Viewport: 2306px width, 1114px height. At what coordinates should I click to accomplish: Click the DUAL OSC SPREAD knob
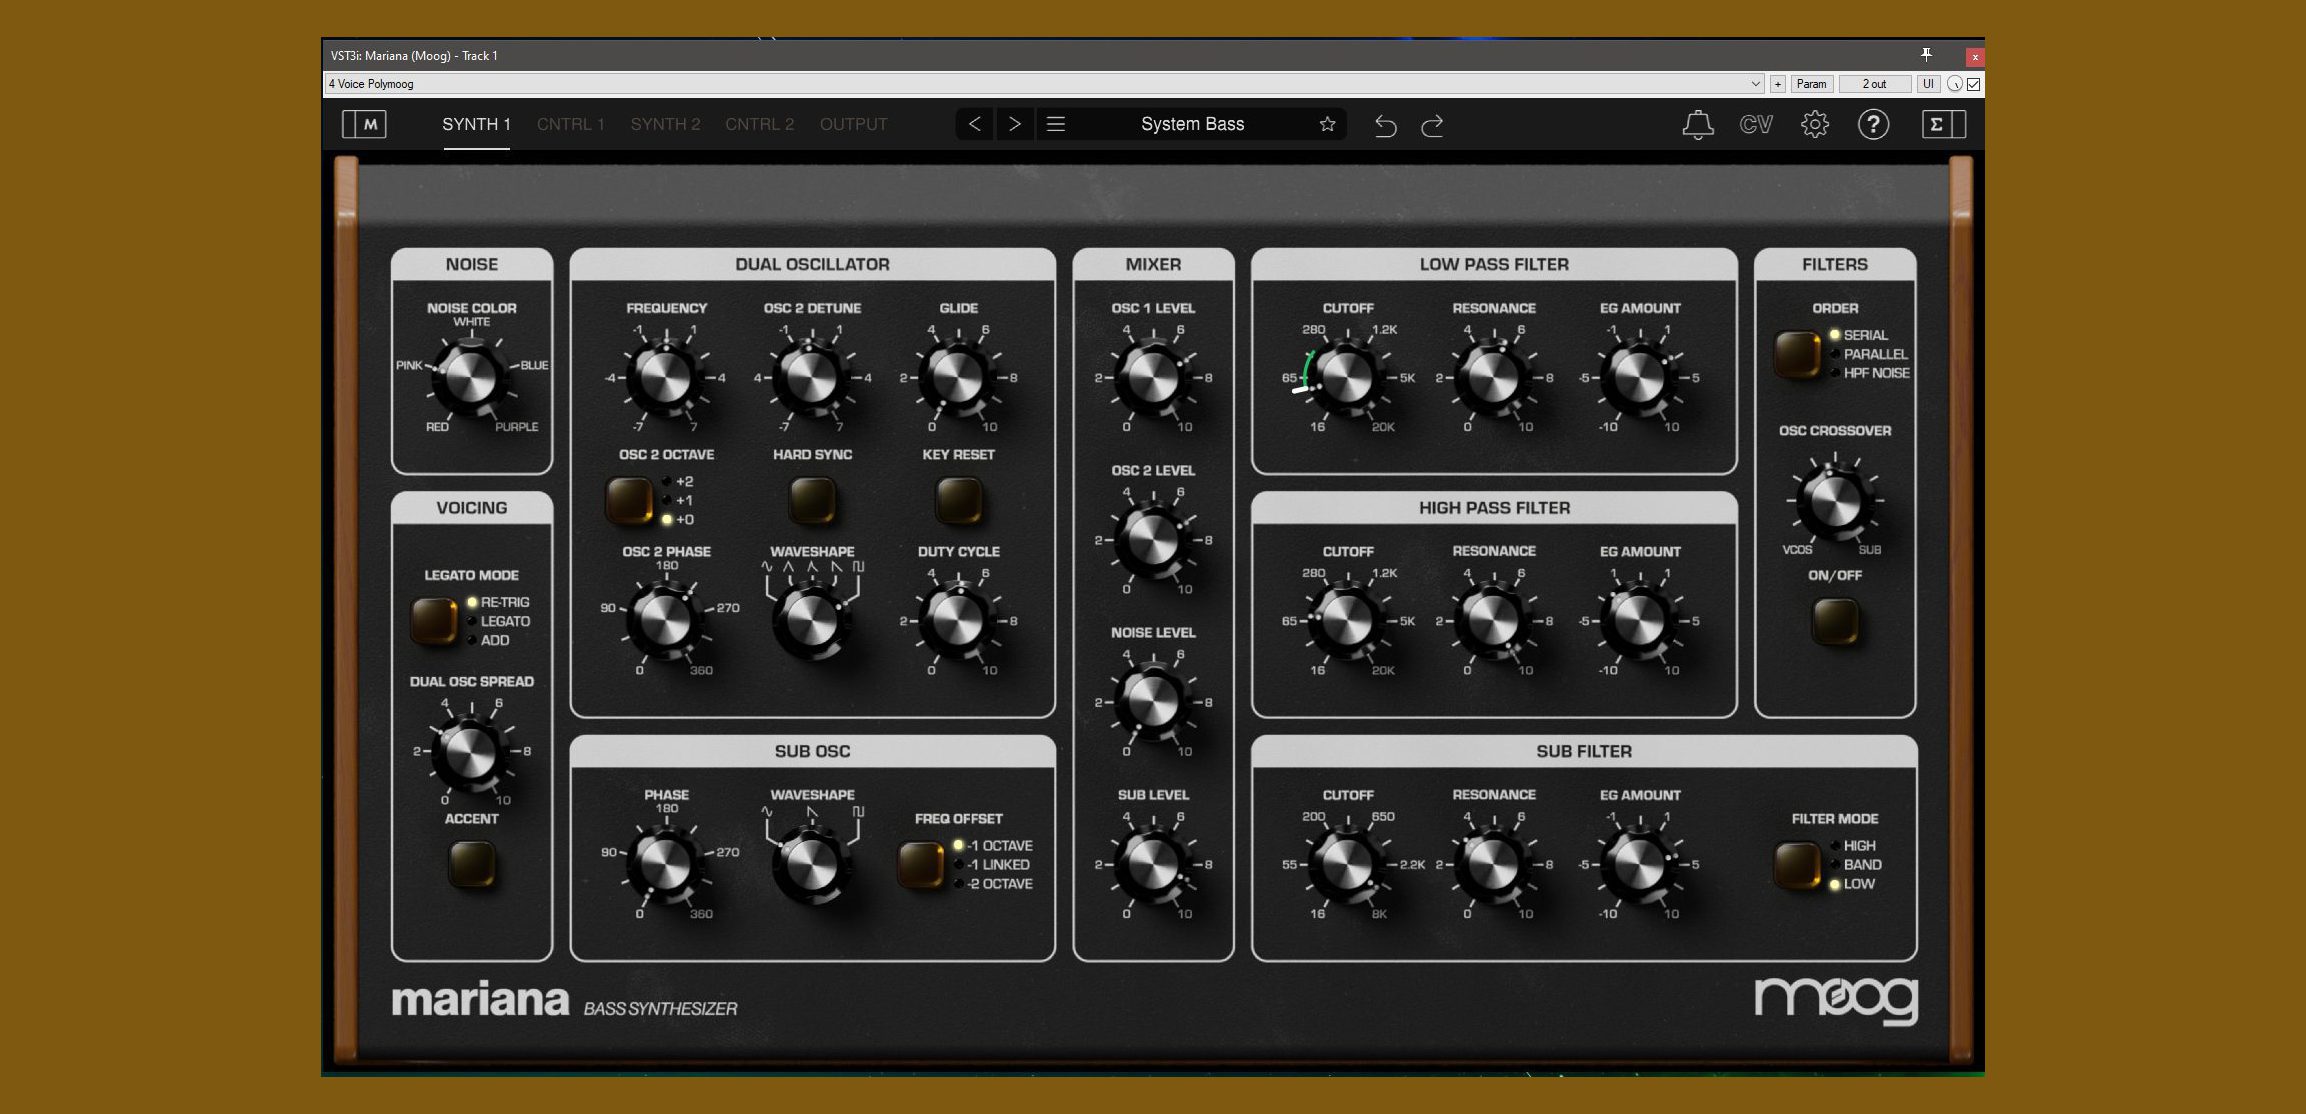[x=470, y=751]
